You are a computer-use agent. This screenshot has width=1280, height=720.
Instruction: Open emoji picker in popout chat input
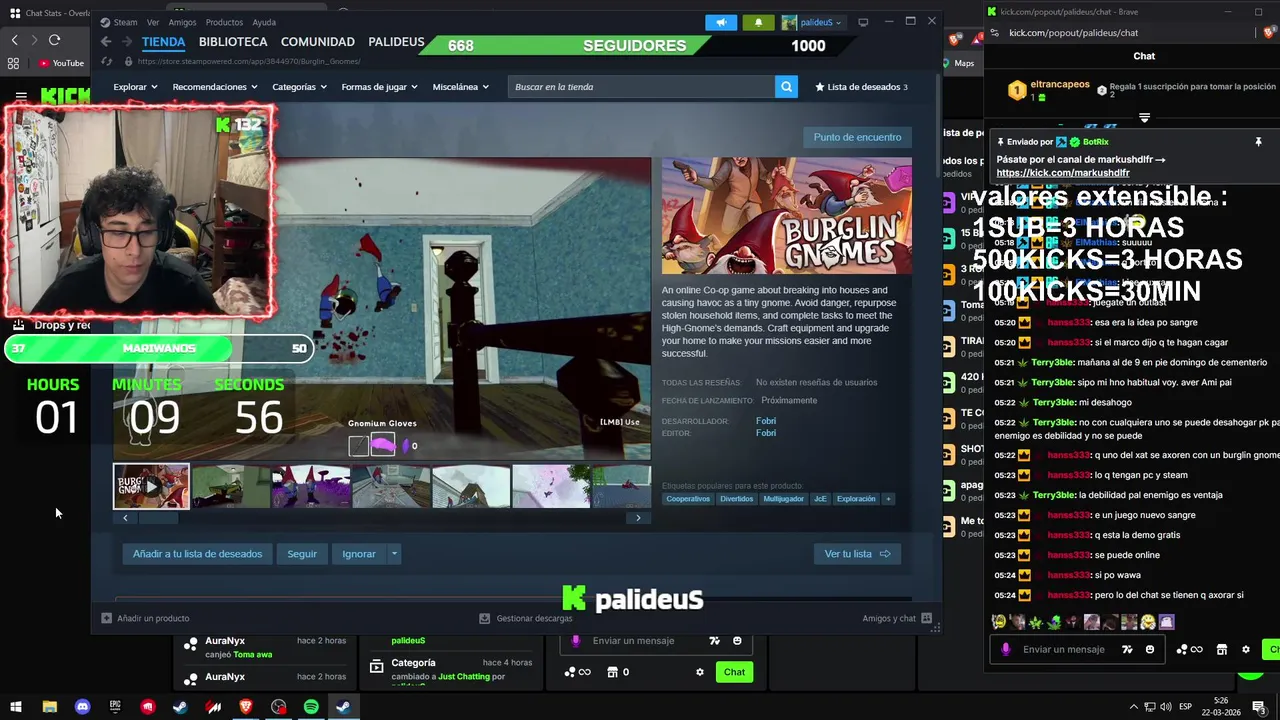click(1150, 650)
